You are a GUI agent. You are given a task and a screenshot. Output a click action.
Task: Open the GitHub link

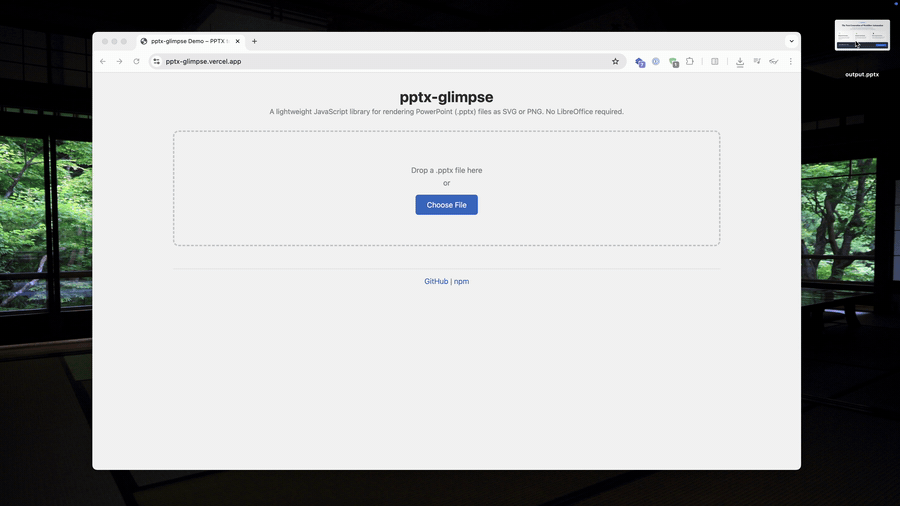(436, 281)
